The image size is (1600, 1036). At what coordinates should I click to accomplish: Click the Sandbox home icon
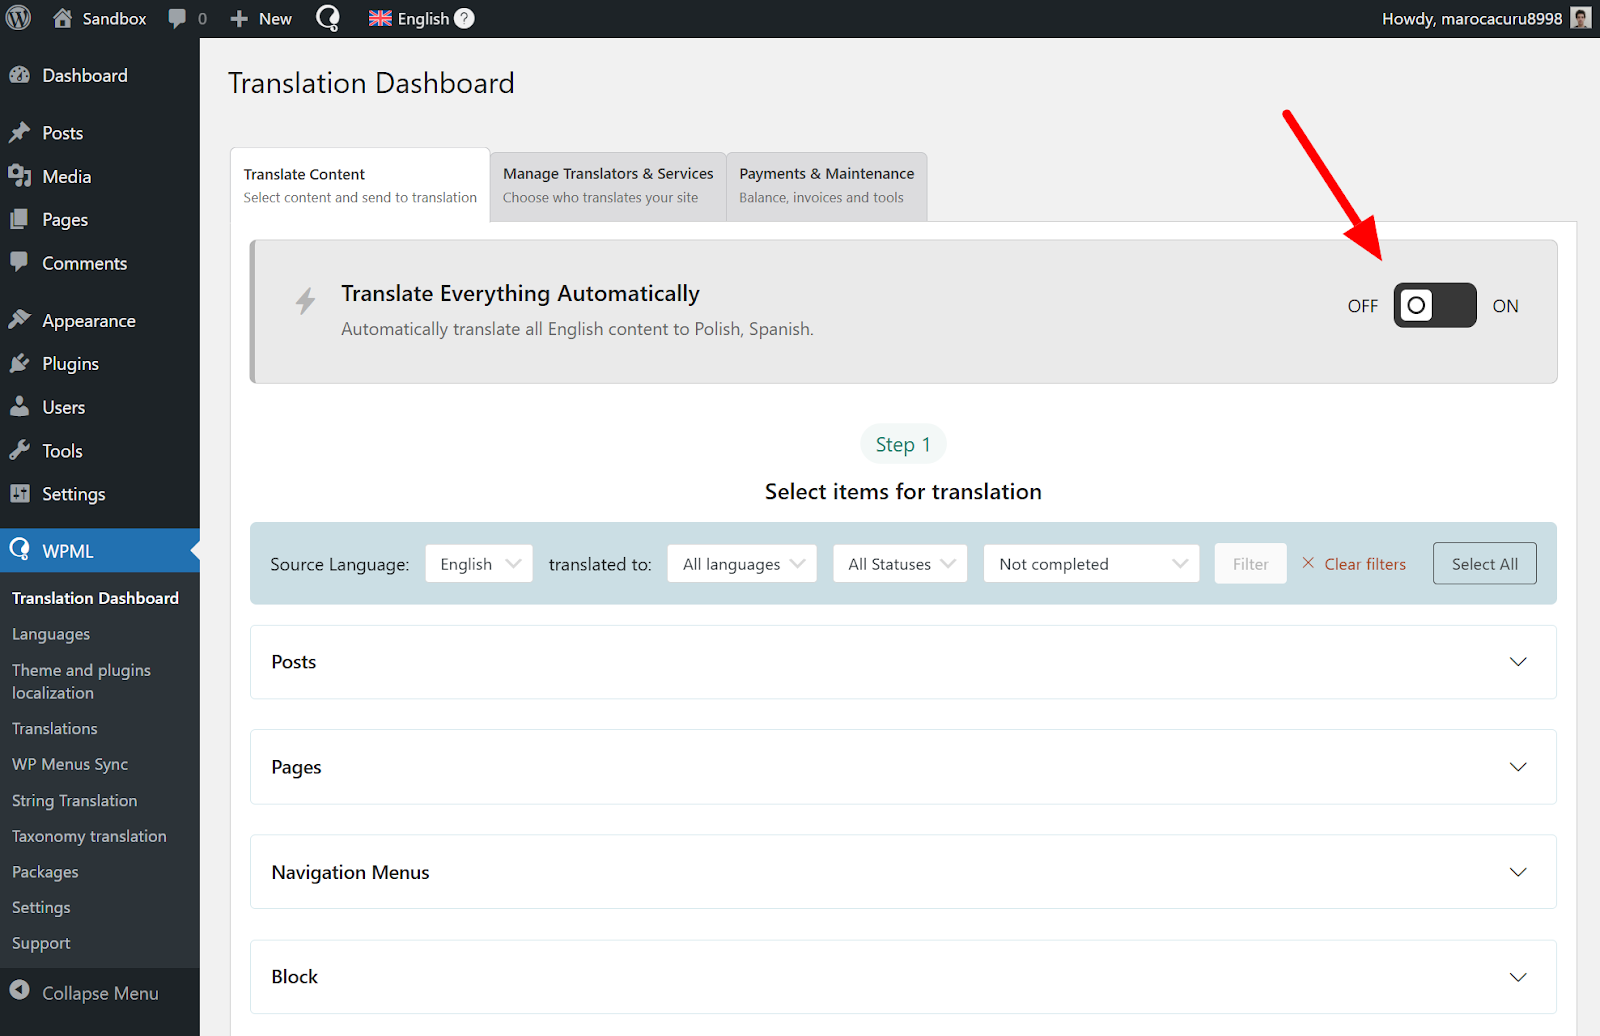62,18
